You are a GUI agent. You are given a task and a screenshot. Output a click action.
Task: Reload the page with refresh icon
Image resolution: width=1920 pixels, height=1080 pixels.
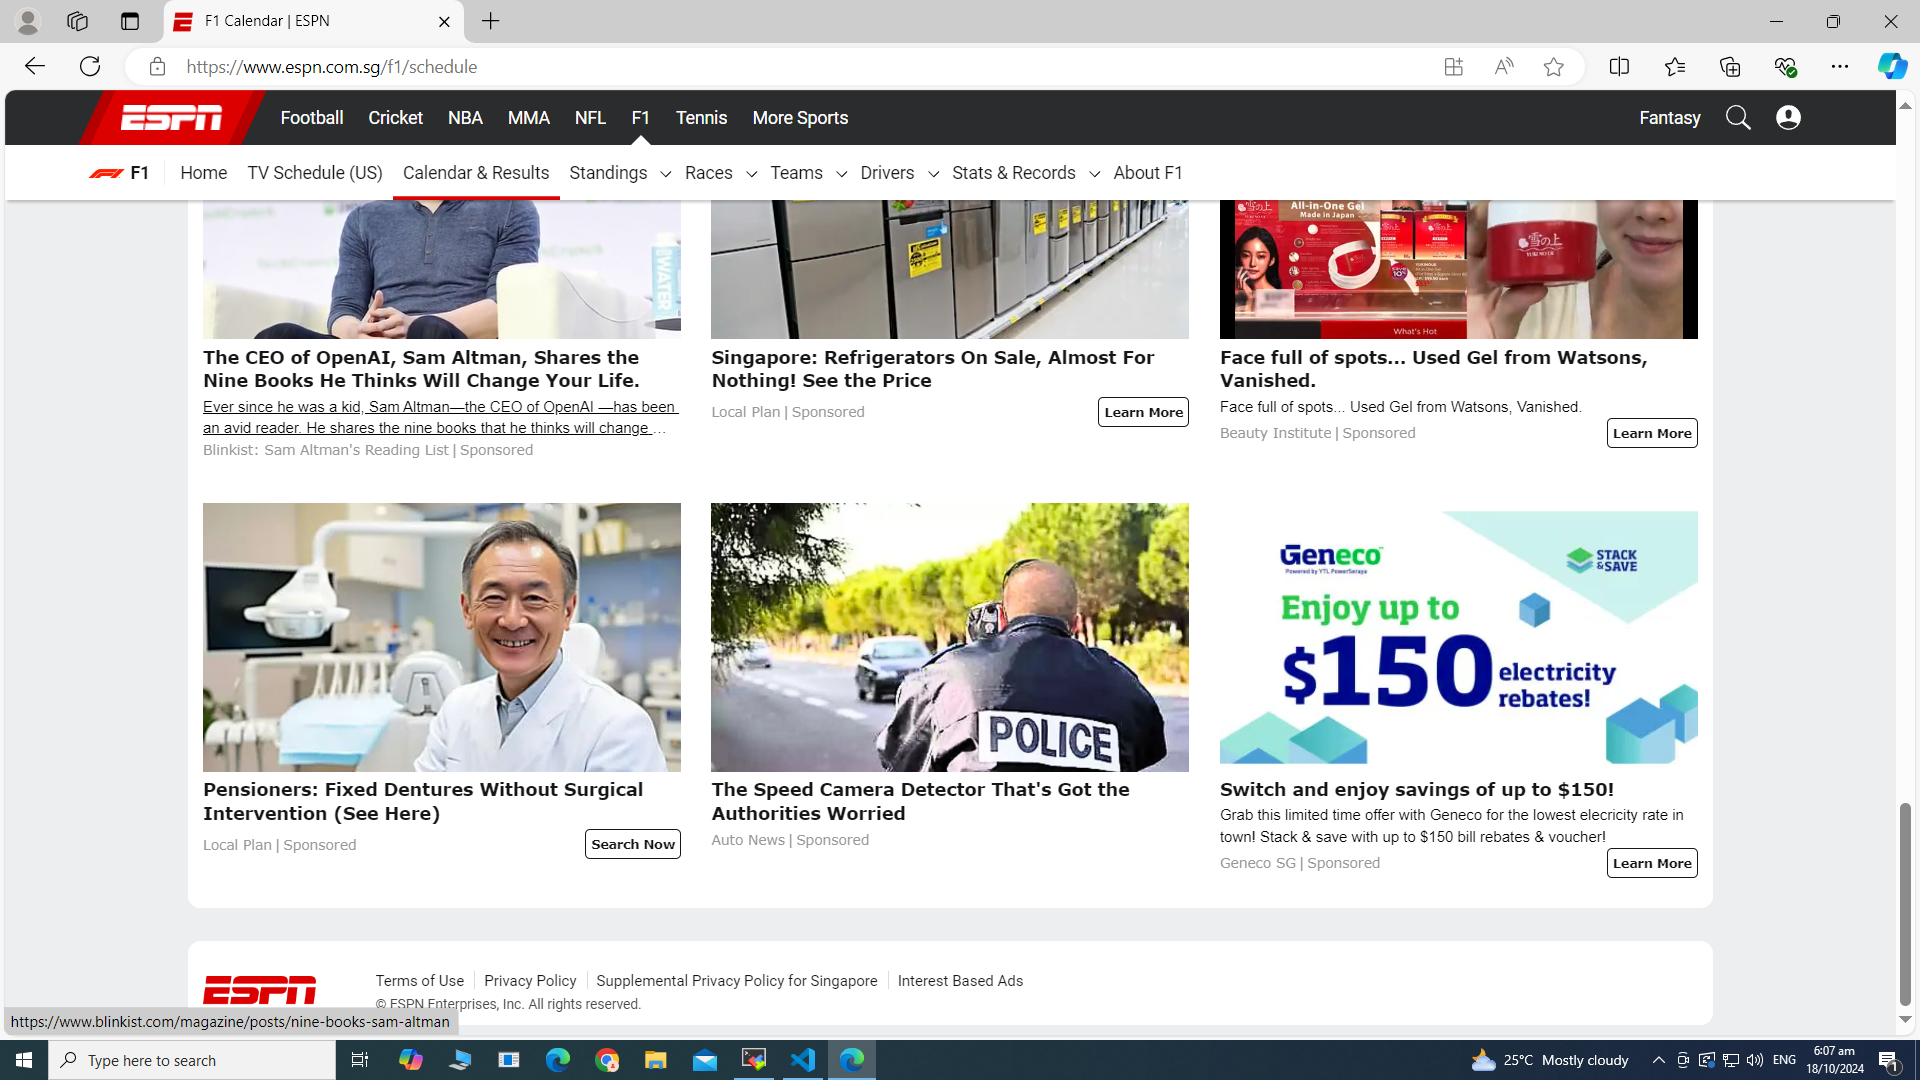pyautogui.click(x=90, y=66)
